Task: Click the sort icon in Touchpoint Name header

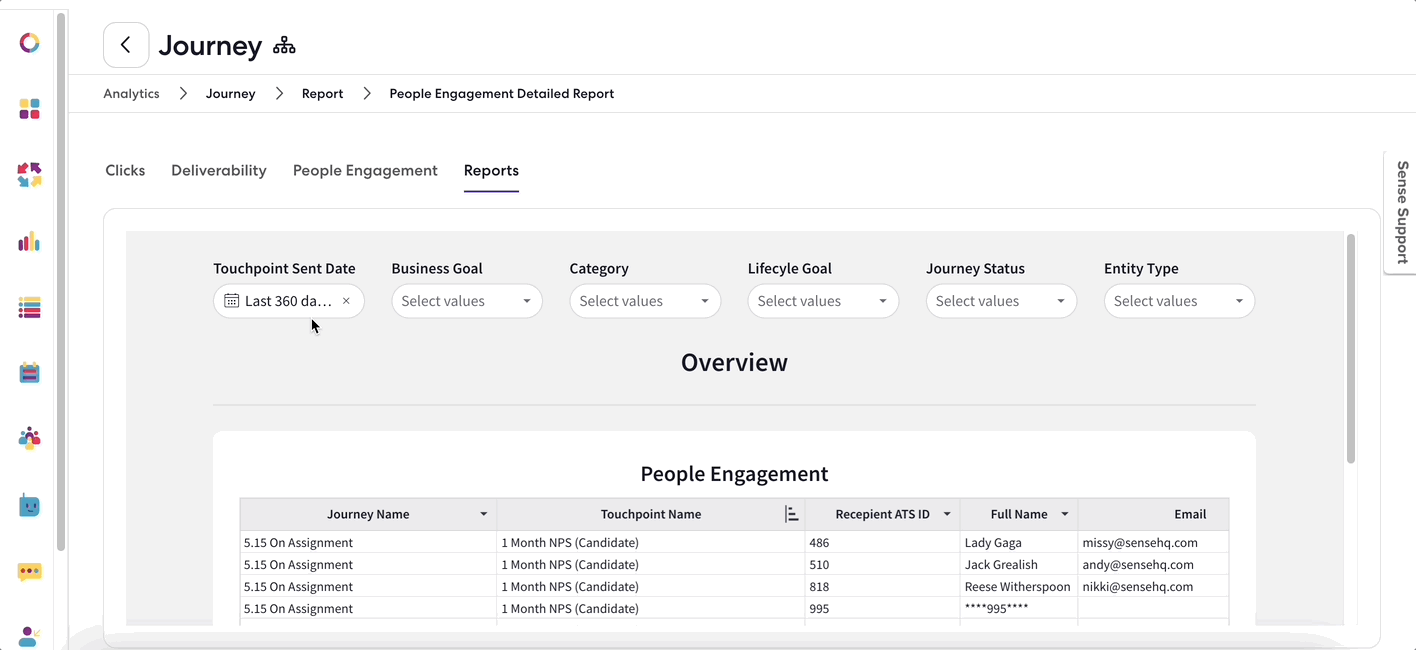Action: (x=792, y=514)
